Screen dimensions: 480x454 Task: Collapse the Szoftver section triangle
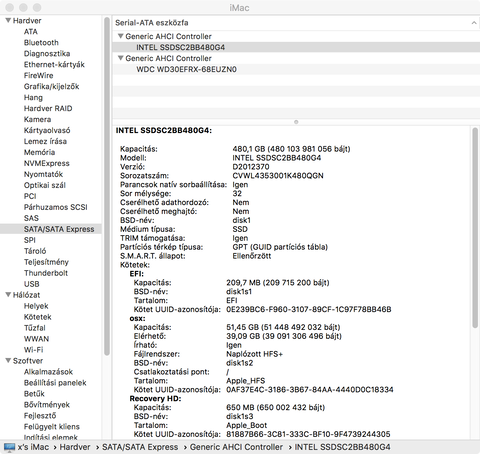pyautogui.click(x=8, y=360)
